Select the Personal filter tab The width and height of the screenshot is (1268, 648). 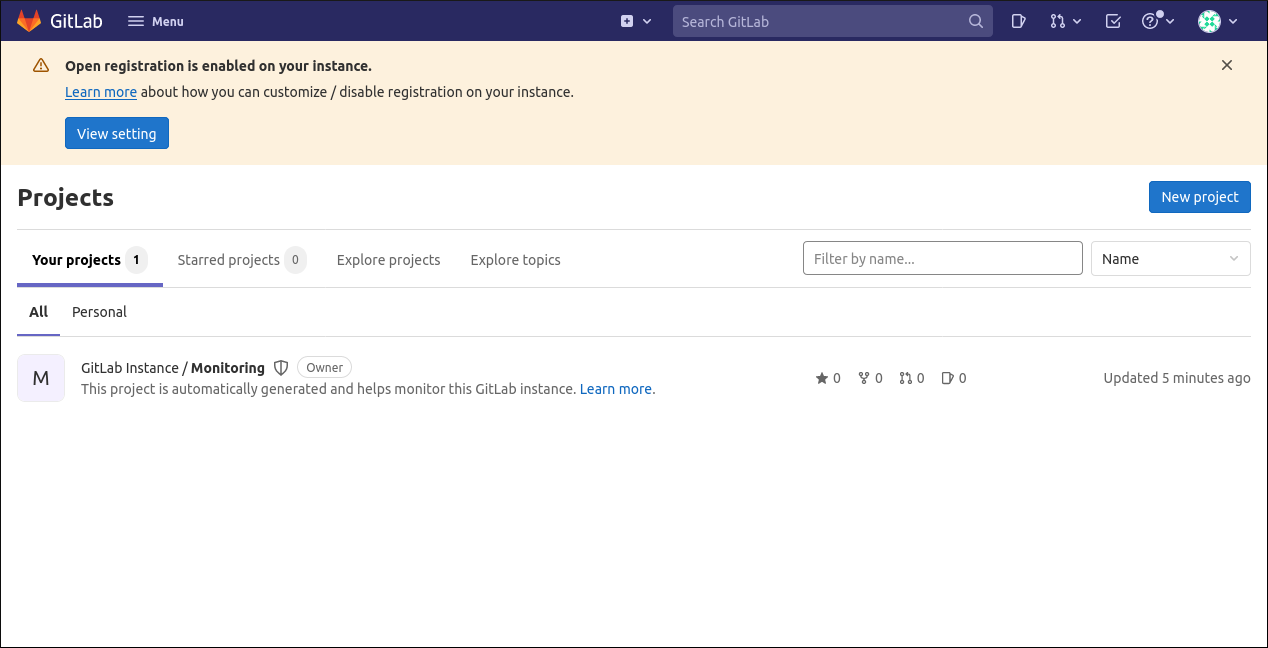click(99, 312)
